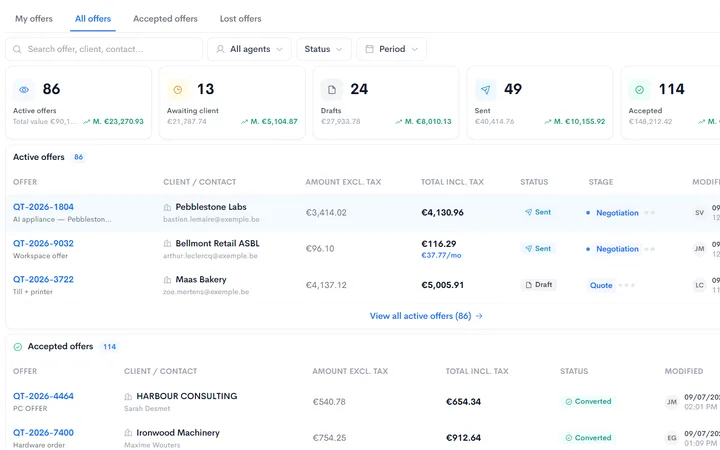Click the €654.34 total for HARBOUR CONSULTING

463,402
